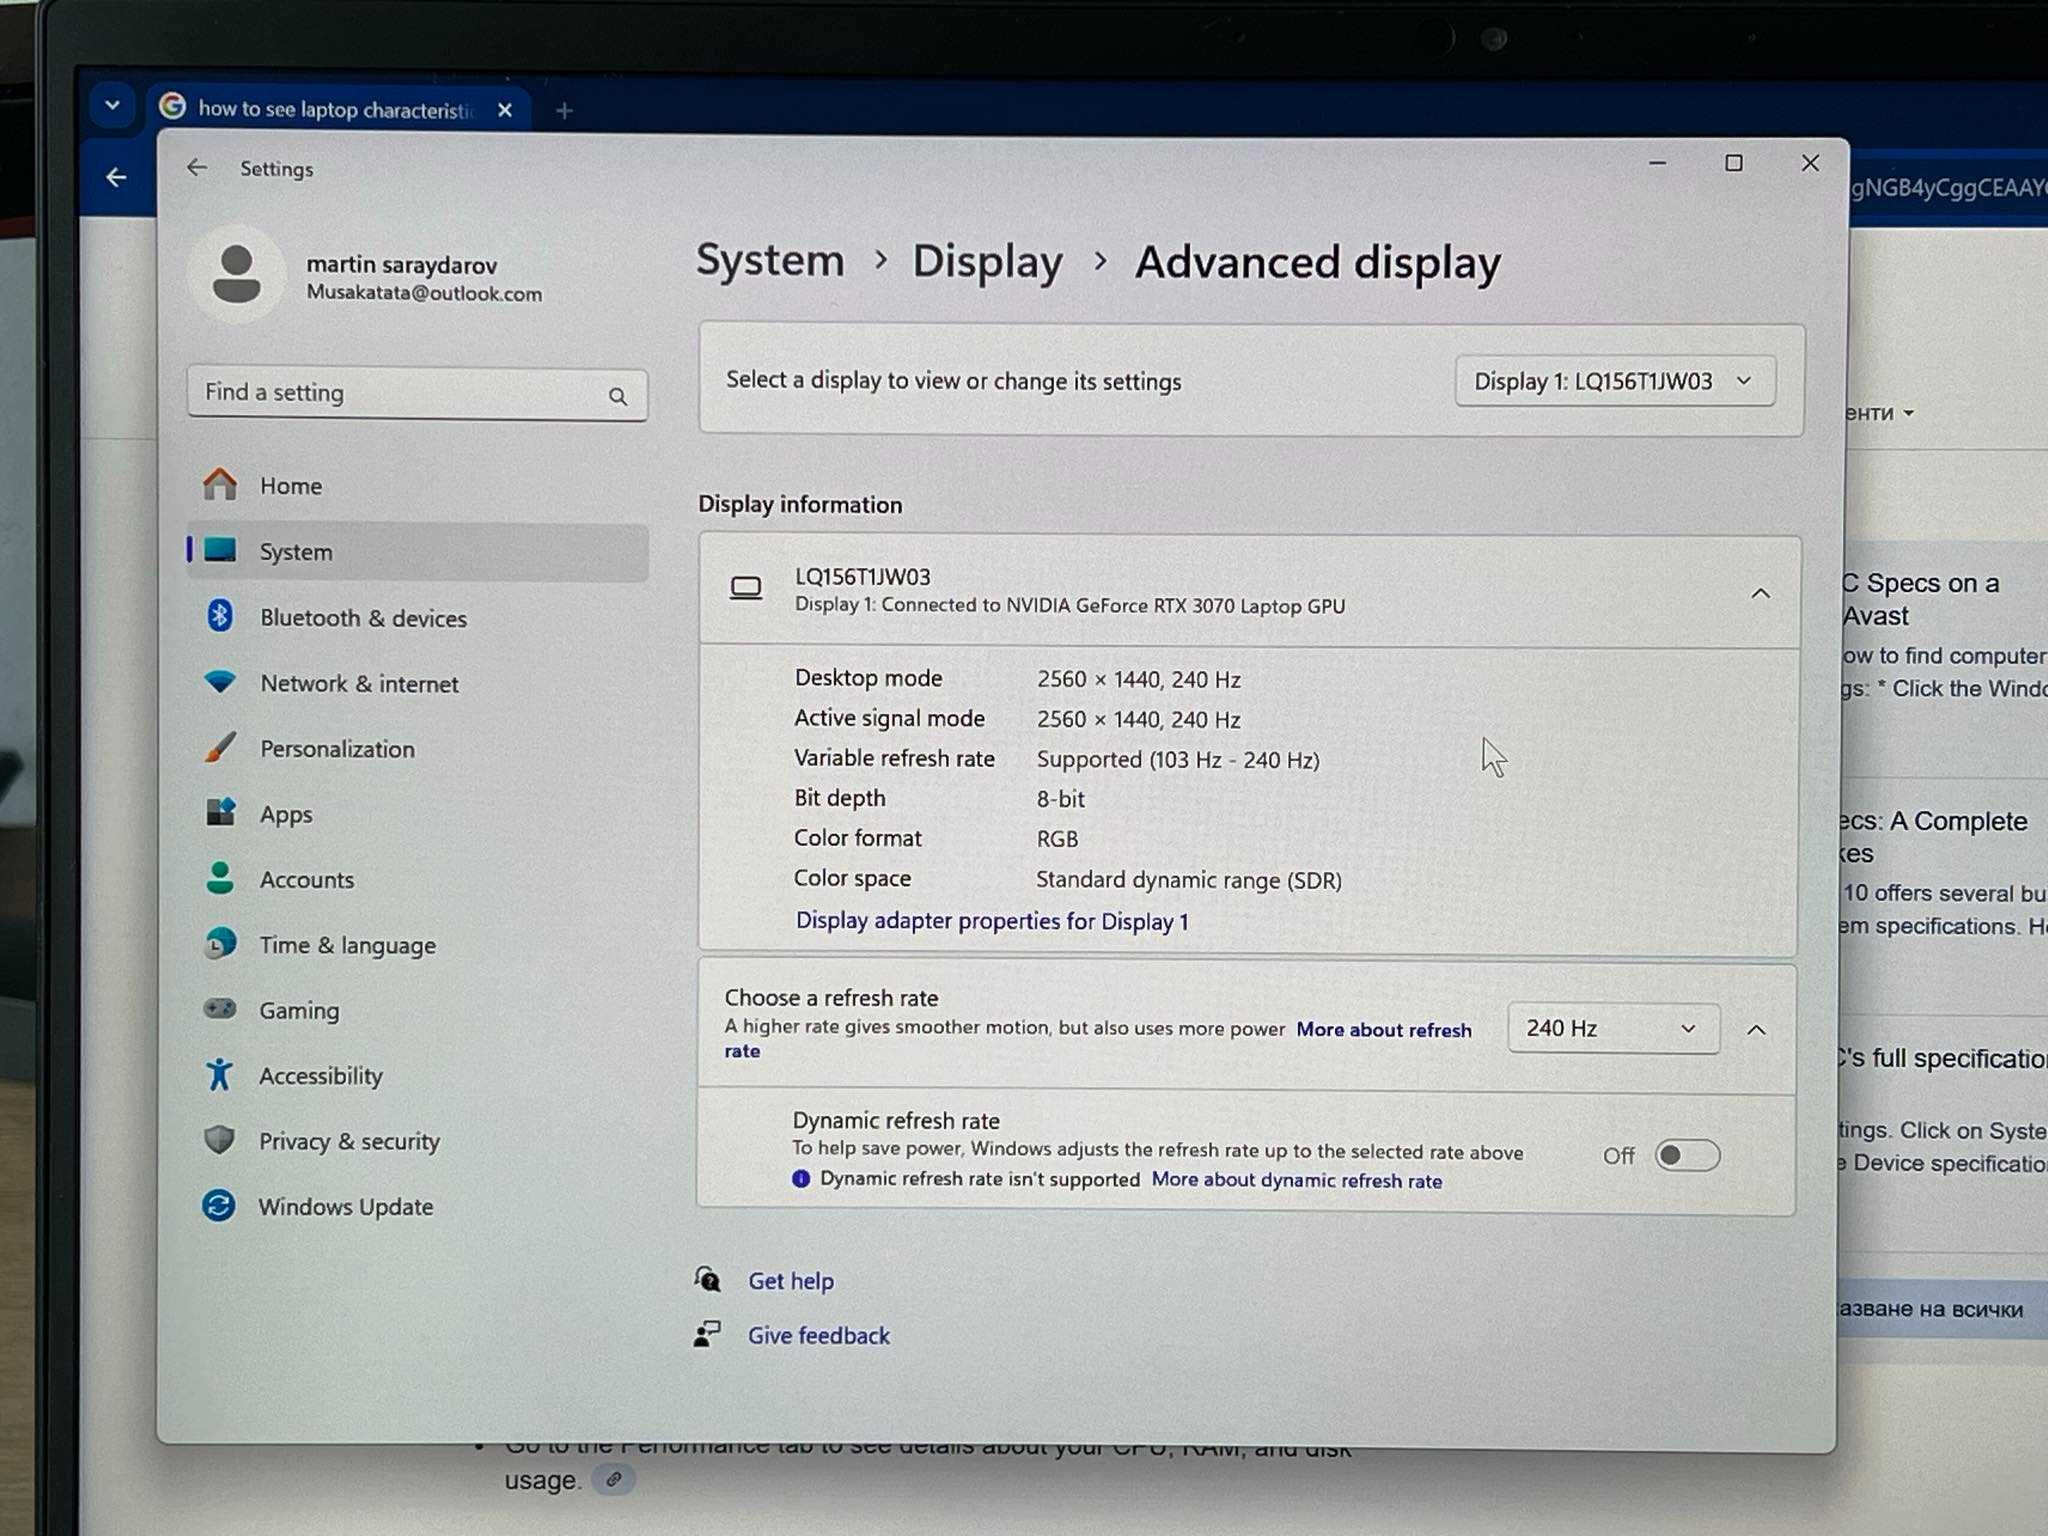Open the browser tab search dropdown
The width and height of the screenshot is (2048, 1536).
[112, 105]
